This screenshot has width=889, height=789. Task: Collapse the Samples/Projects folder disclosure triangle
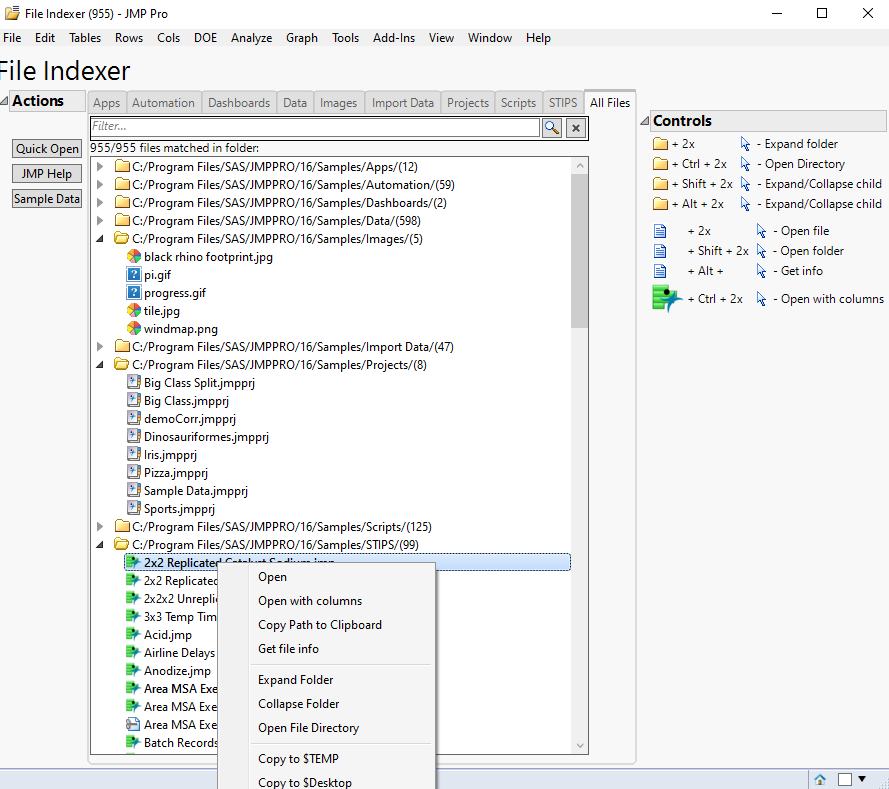(x=98, y=364)
